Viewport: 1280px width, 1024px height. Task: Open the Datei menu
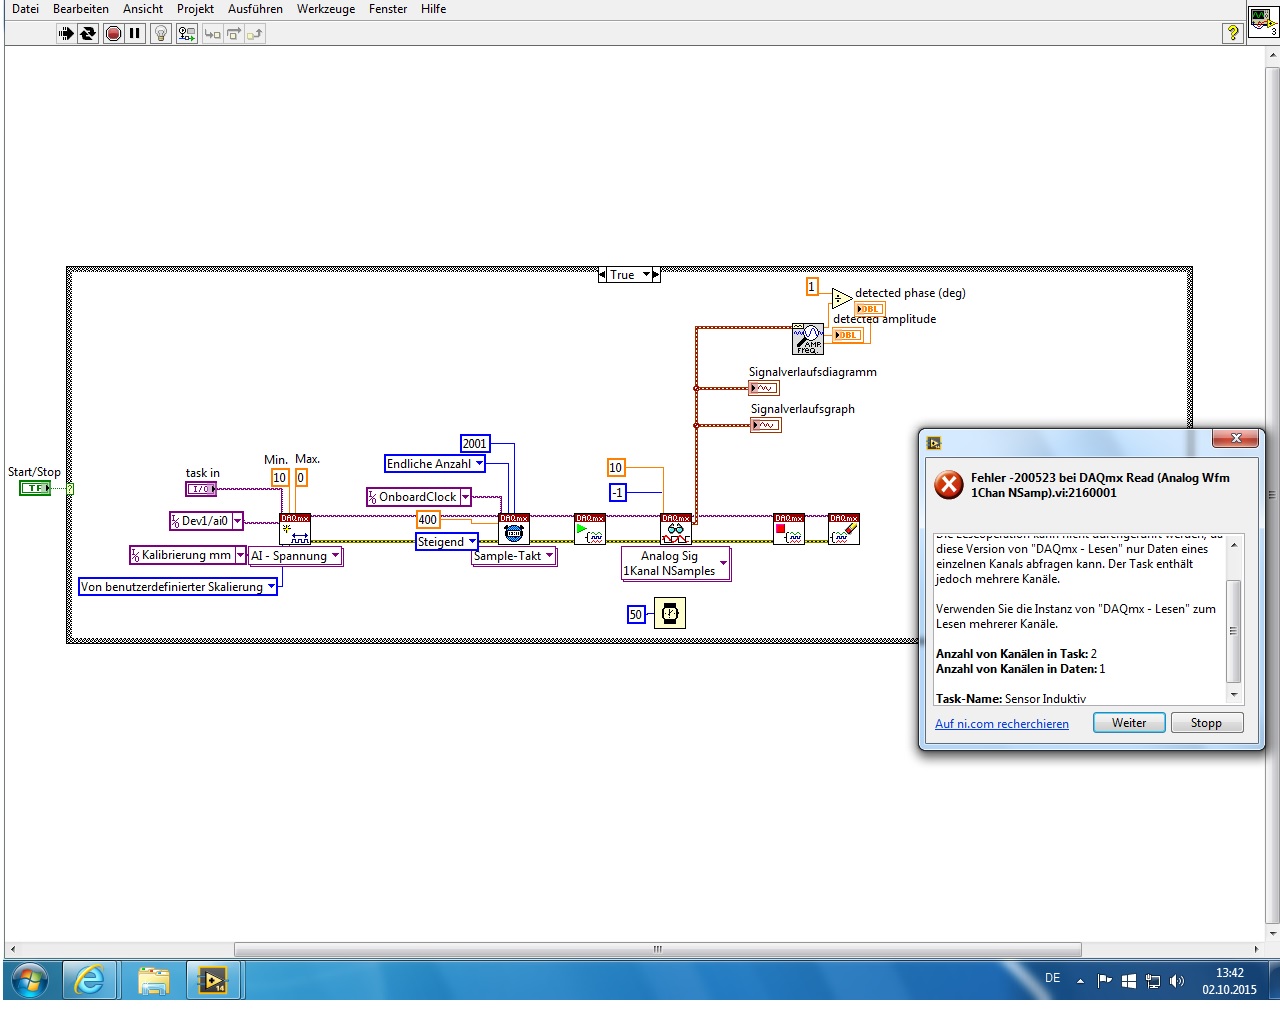(25, 9)
